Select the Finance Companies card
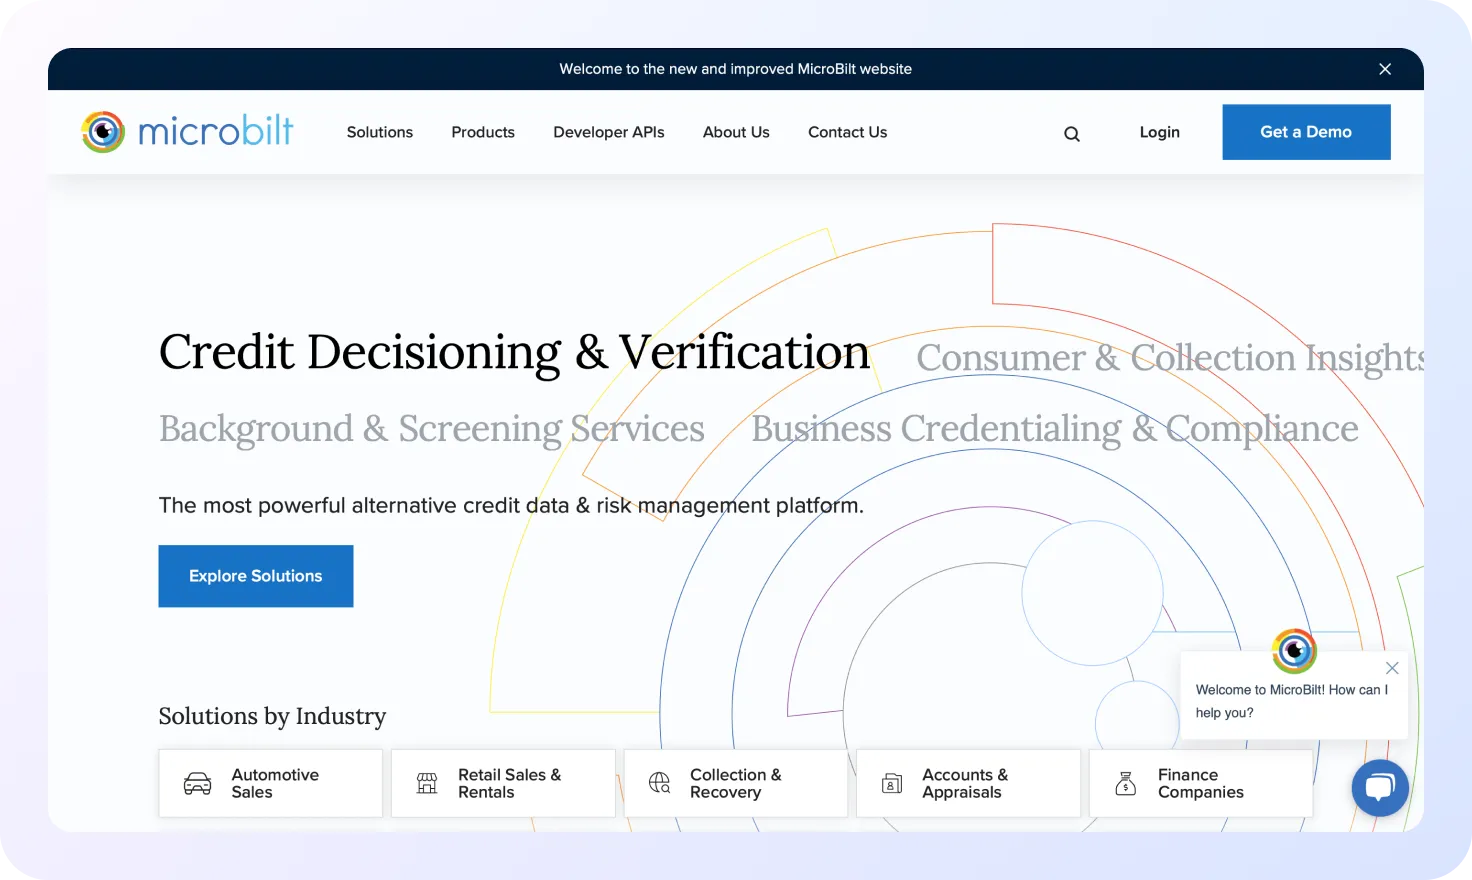 (1200, 783)
